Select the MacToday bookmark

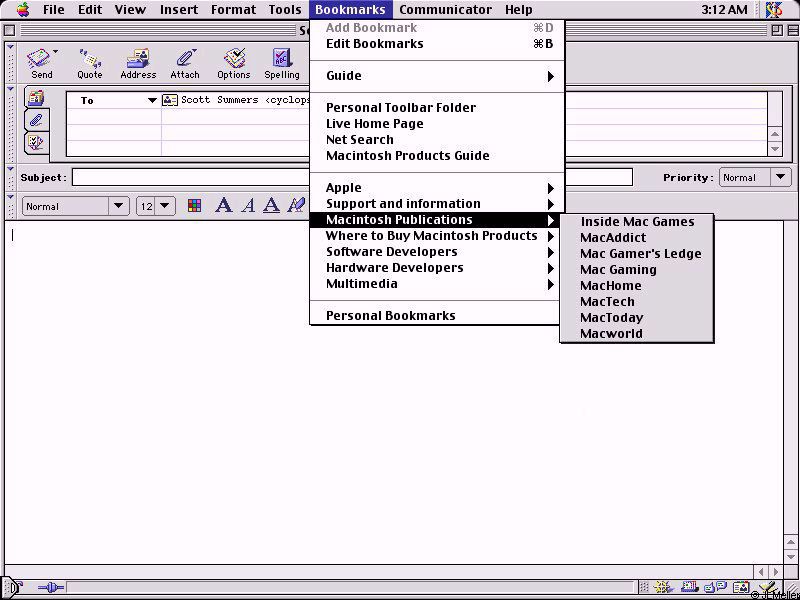tap(637, 318)
